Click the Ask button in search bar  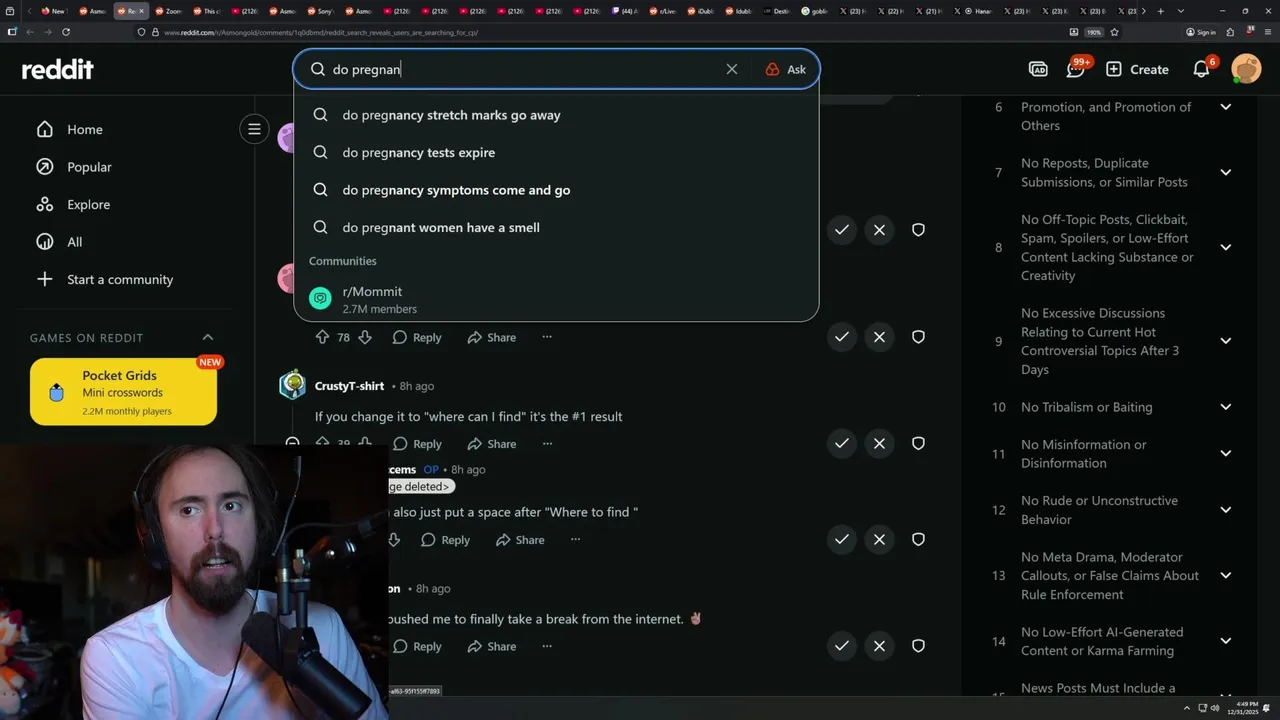coord(786,69)
